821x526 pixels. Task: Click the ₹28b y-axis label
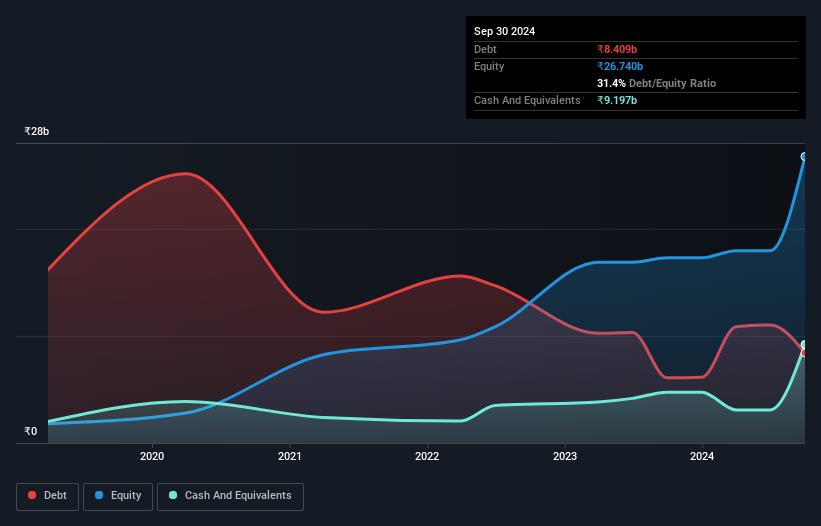37,131
